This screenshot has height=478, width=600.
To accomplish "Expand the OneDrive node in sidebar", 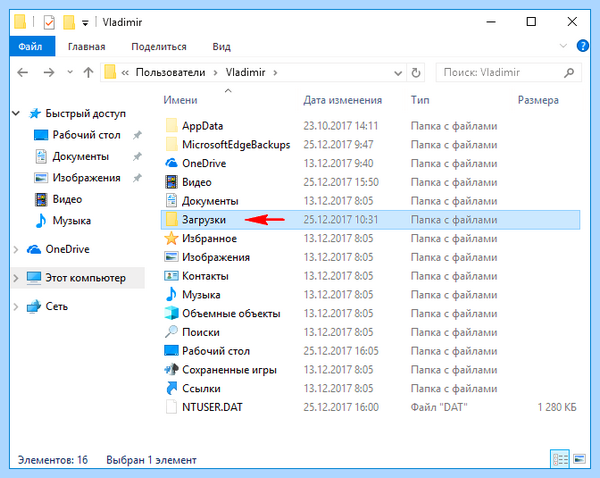I will coord(16,250).
